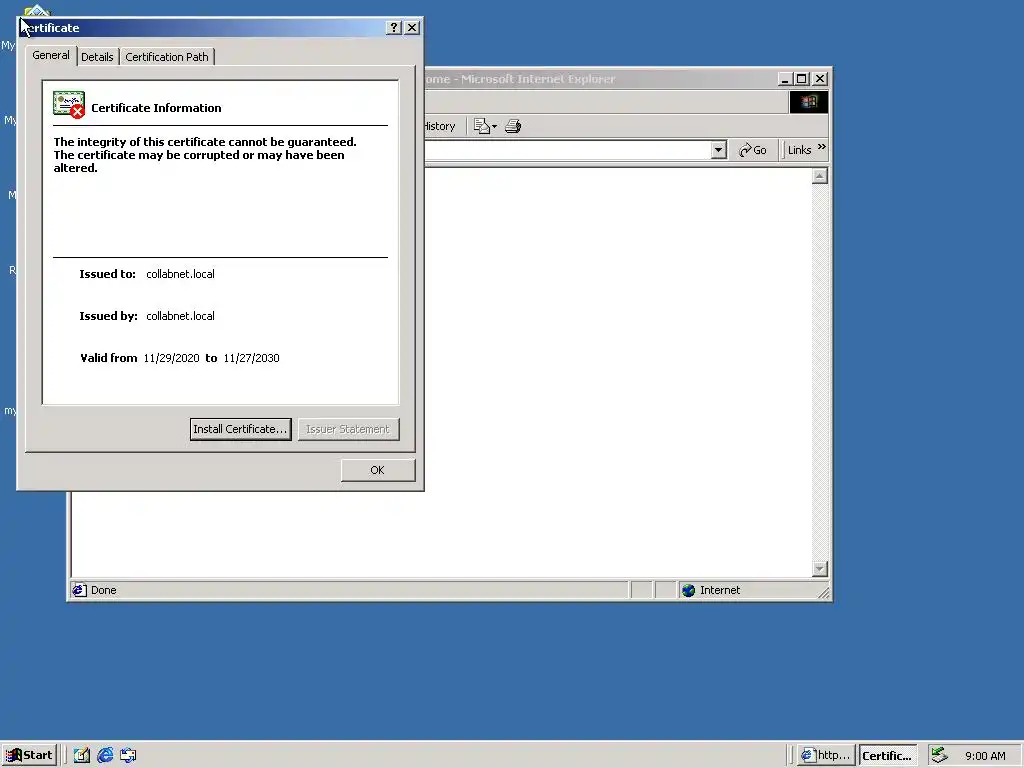Switch to the Details tab

[97, 57]
